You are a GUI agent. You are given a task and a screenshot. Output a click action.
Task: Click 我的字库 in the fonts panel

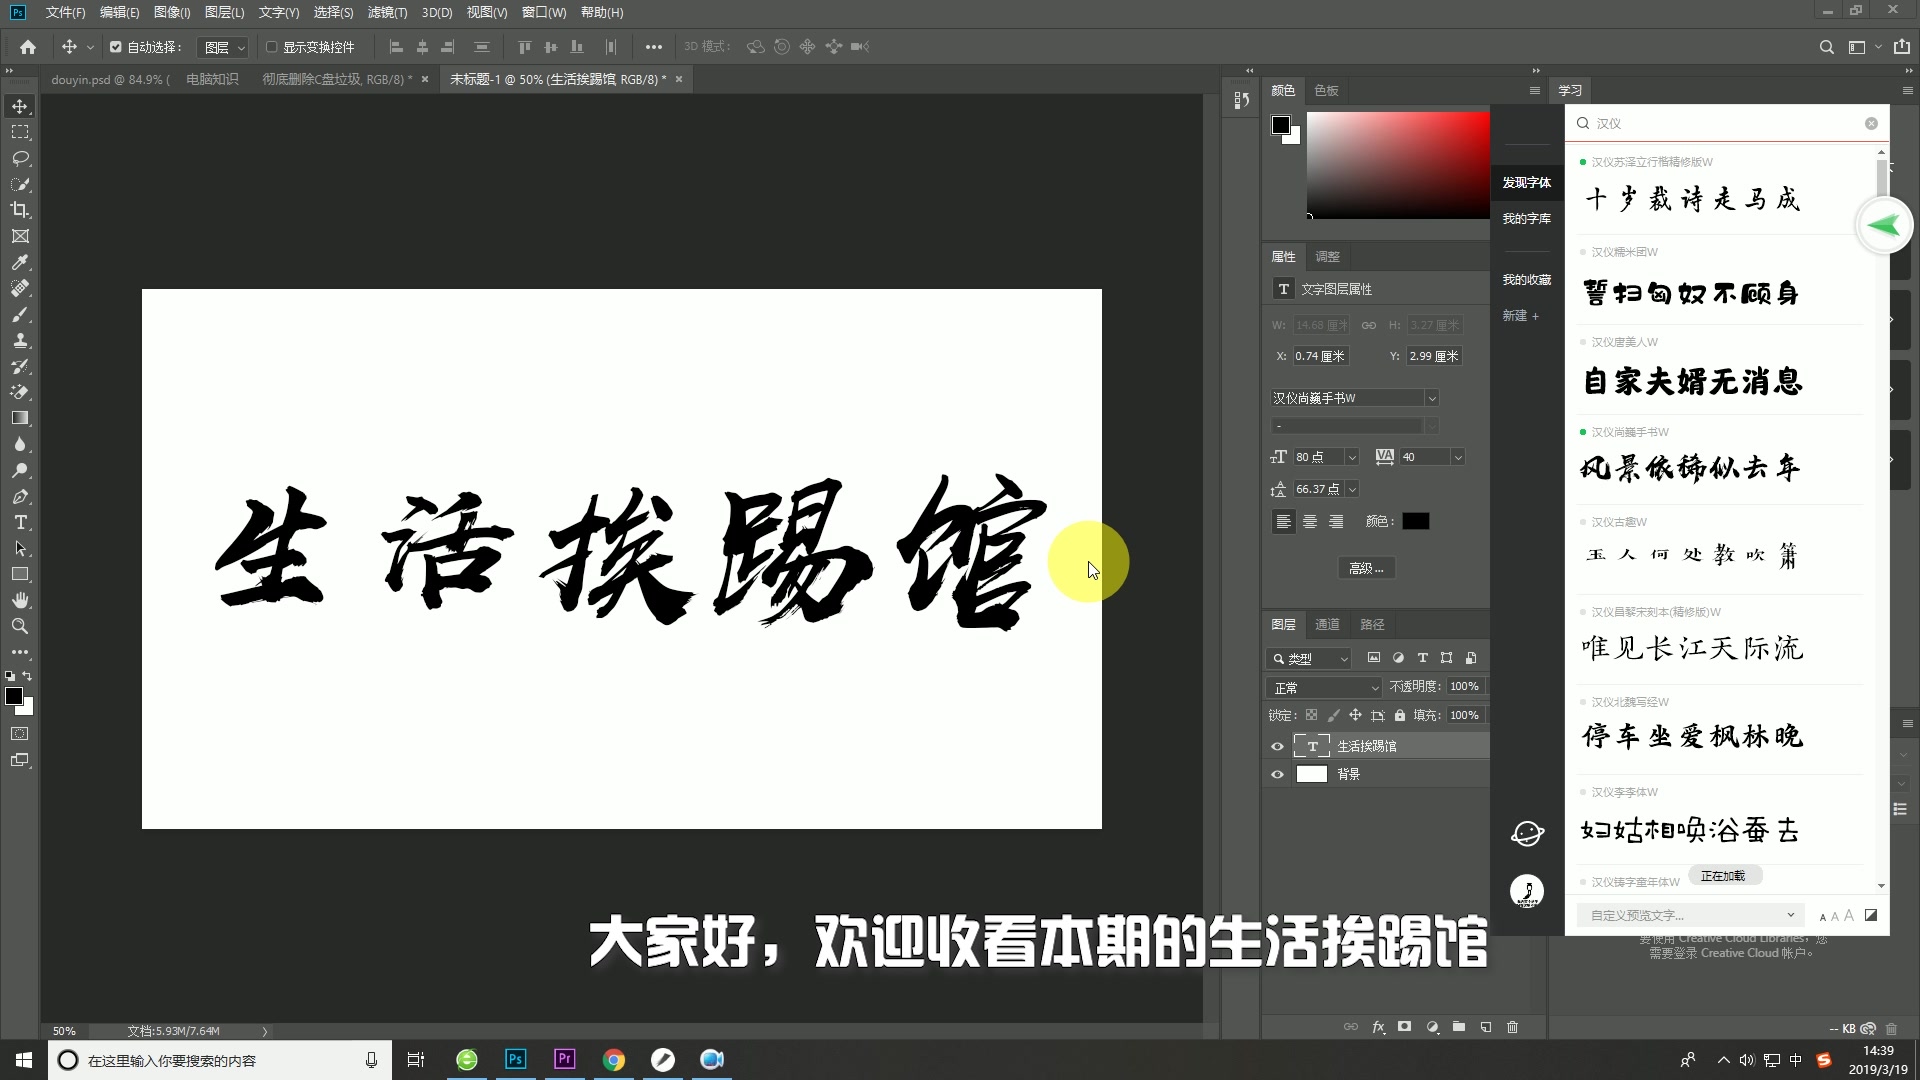click(x=1526, y=218)
